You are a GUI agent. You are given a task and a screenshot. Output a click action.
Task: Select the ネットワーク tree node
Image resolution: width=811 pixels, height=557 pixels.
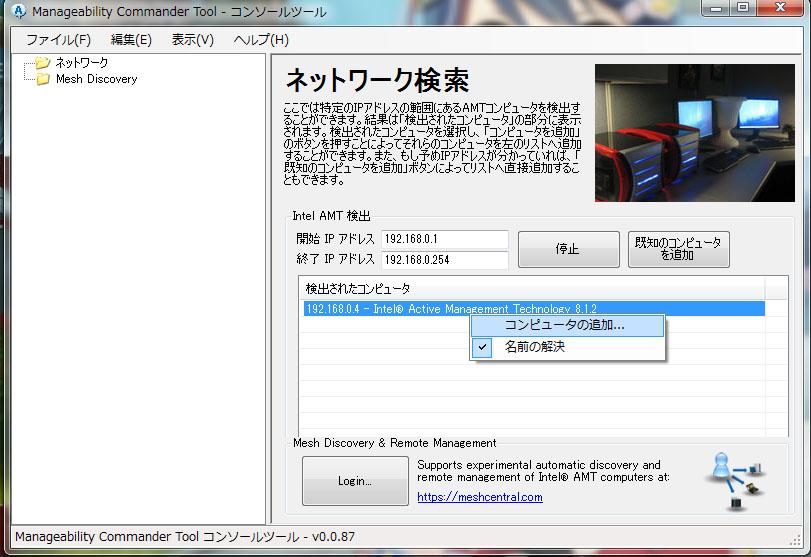[82, 63]
